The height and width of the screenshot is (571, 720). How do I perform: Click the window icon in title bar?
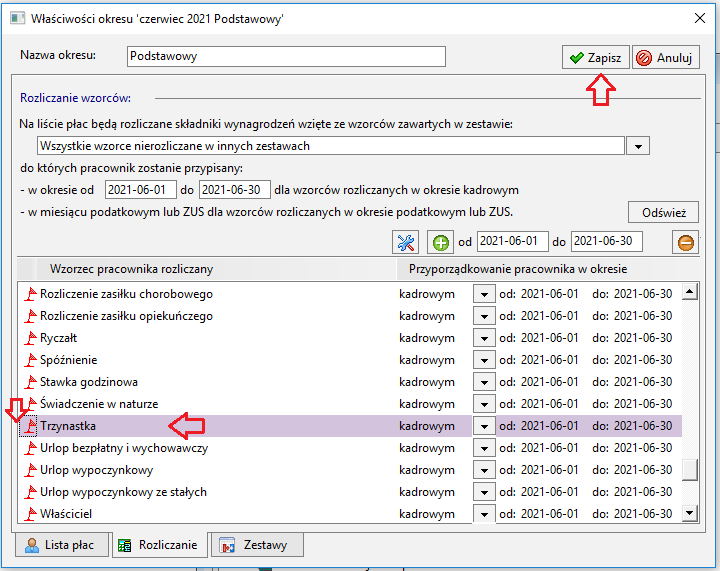tap(17, 18)
